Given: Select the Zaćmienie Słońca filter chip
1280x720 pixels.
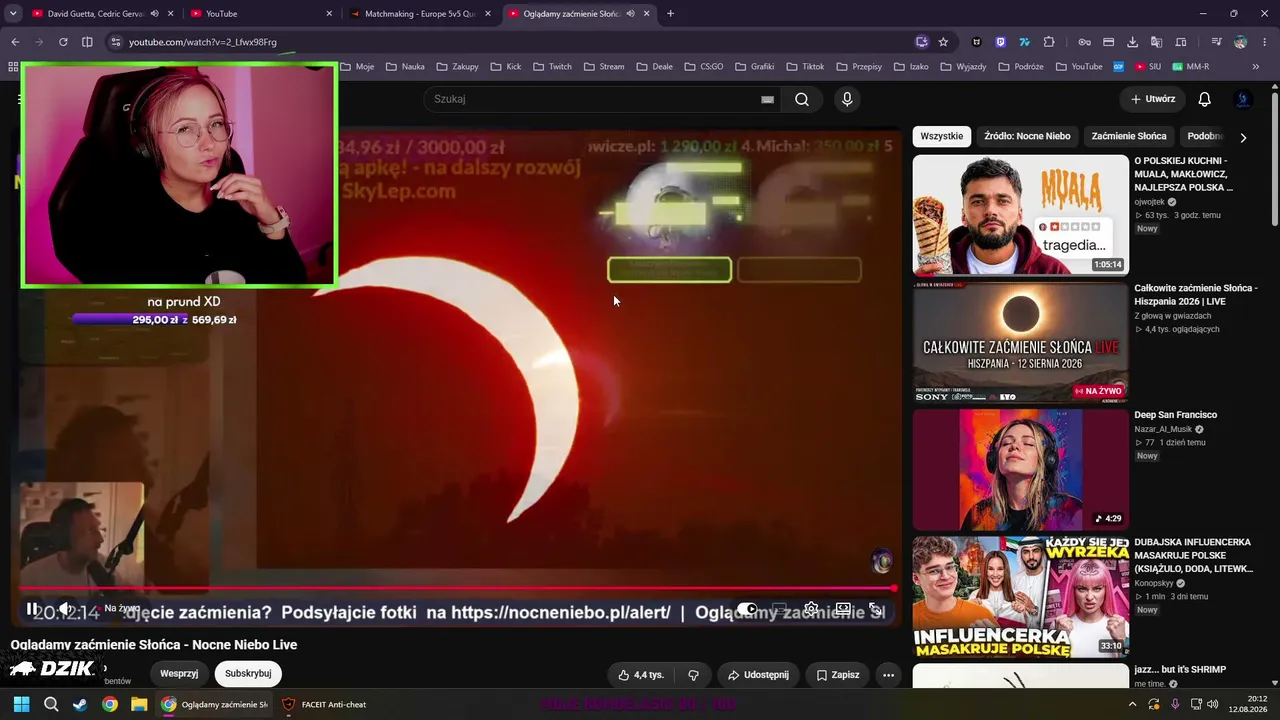Looking at the screenshot, I should click(1129, 136).
